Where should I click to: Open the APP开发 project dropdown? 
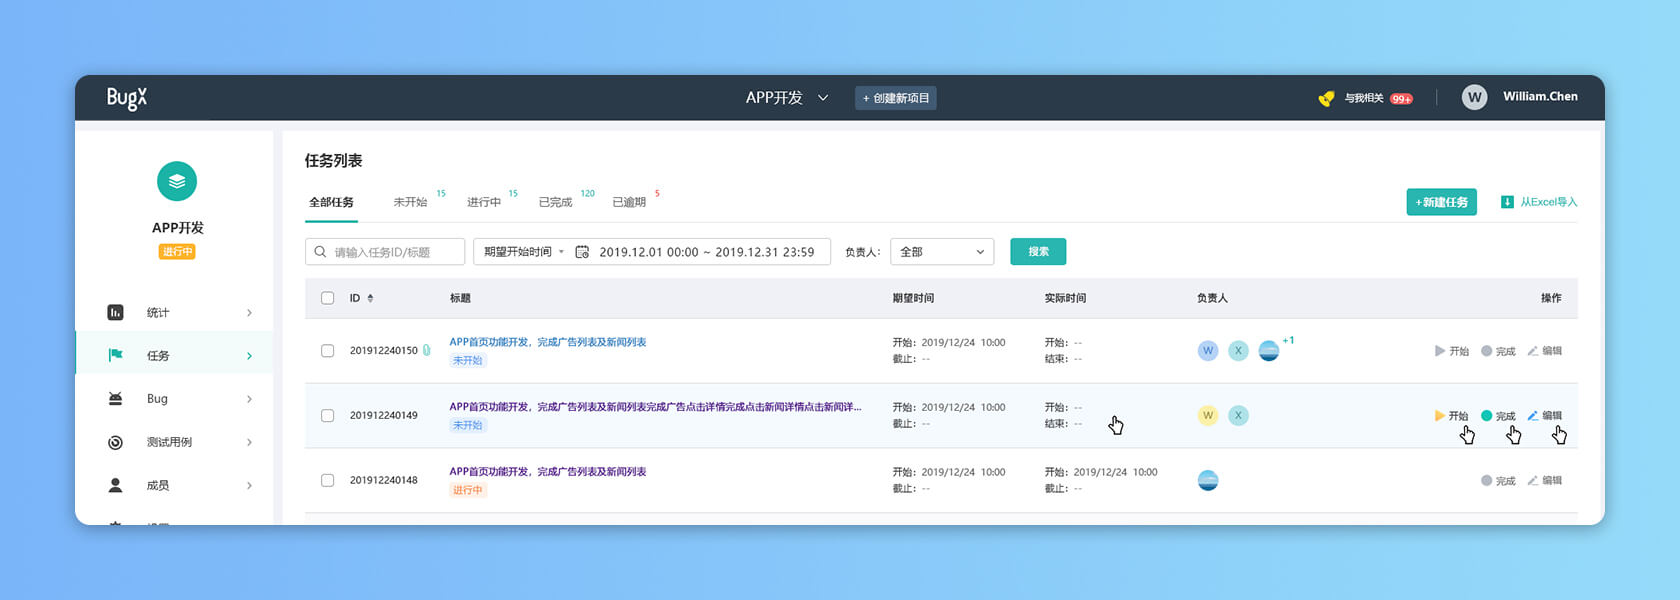[x=787, y=98]
